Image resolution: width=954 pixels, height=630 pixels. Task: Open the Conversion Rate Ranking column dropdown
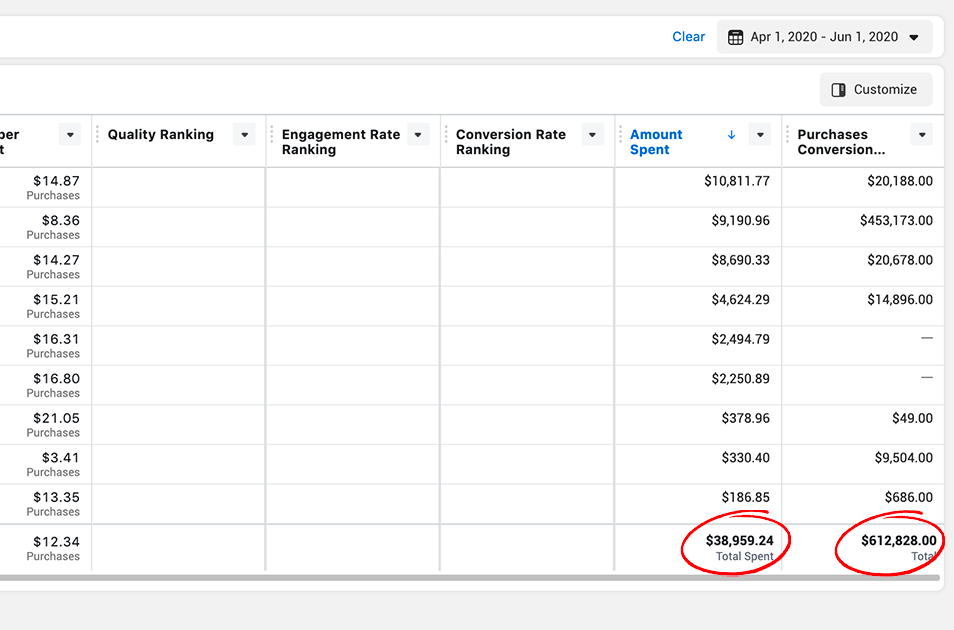593,135
